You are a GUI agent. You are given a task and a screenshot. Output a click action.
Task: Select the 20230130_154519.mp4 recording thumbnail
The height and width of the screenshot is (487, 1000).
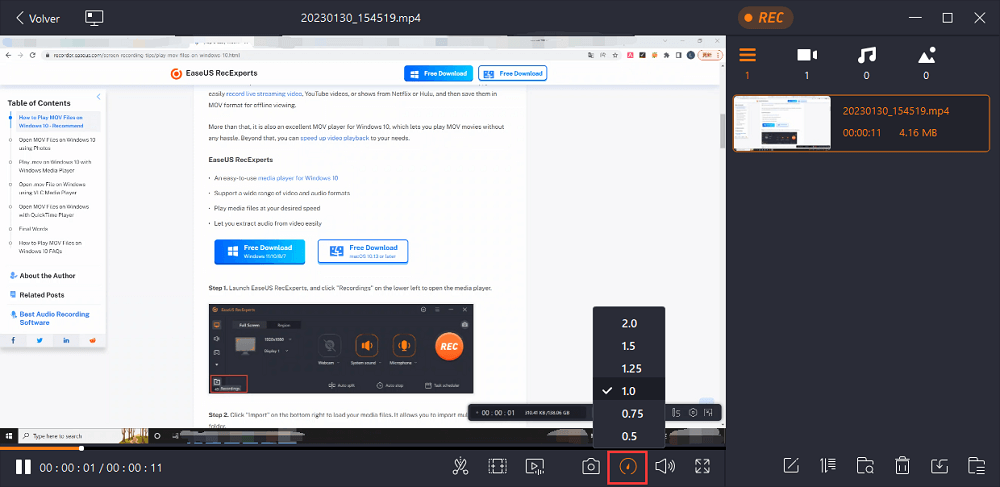783,124
